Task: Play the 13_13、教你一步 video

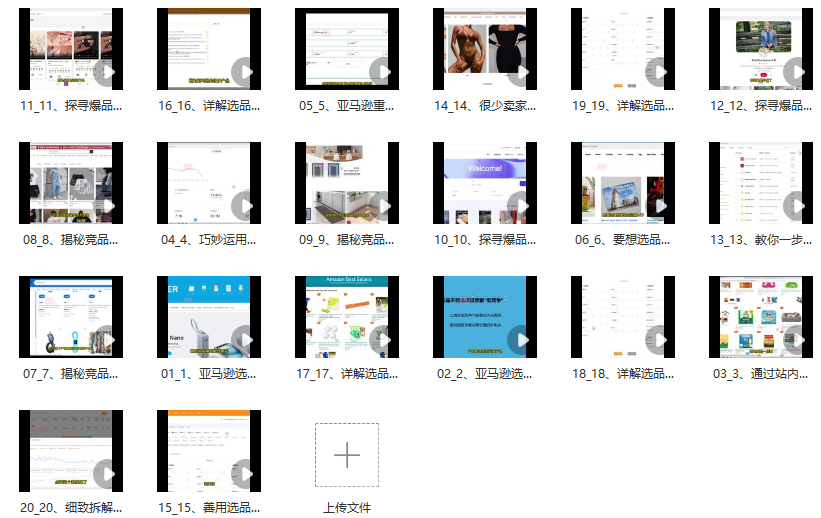Action: pyautogui.click(x=797, y=206)
